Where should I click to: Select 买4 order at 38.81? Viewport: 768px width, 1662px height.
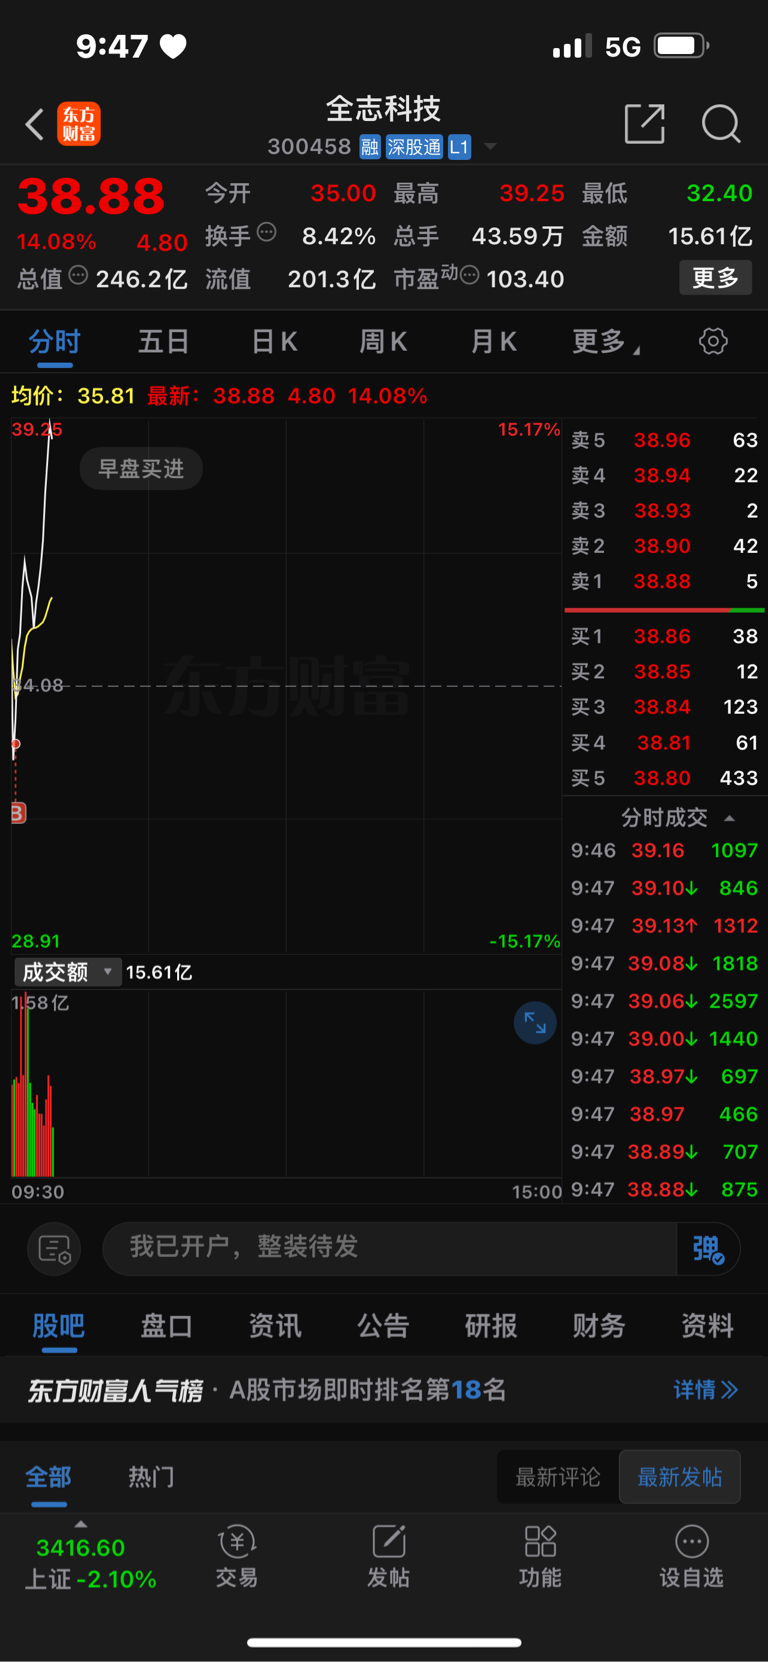(664, 743)
